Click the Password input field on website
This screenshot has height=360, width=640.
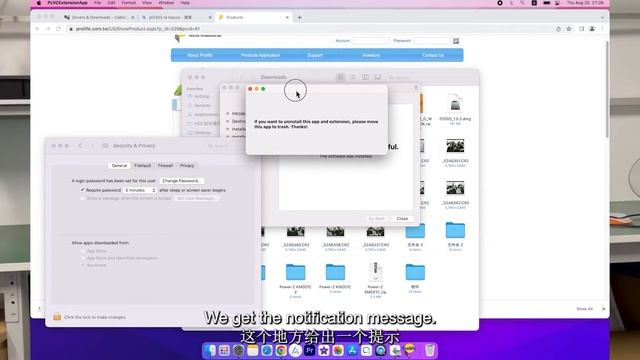432,41
